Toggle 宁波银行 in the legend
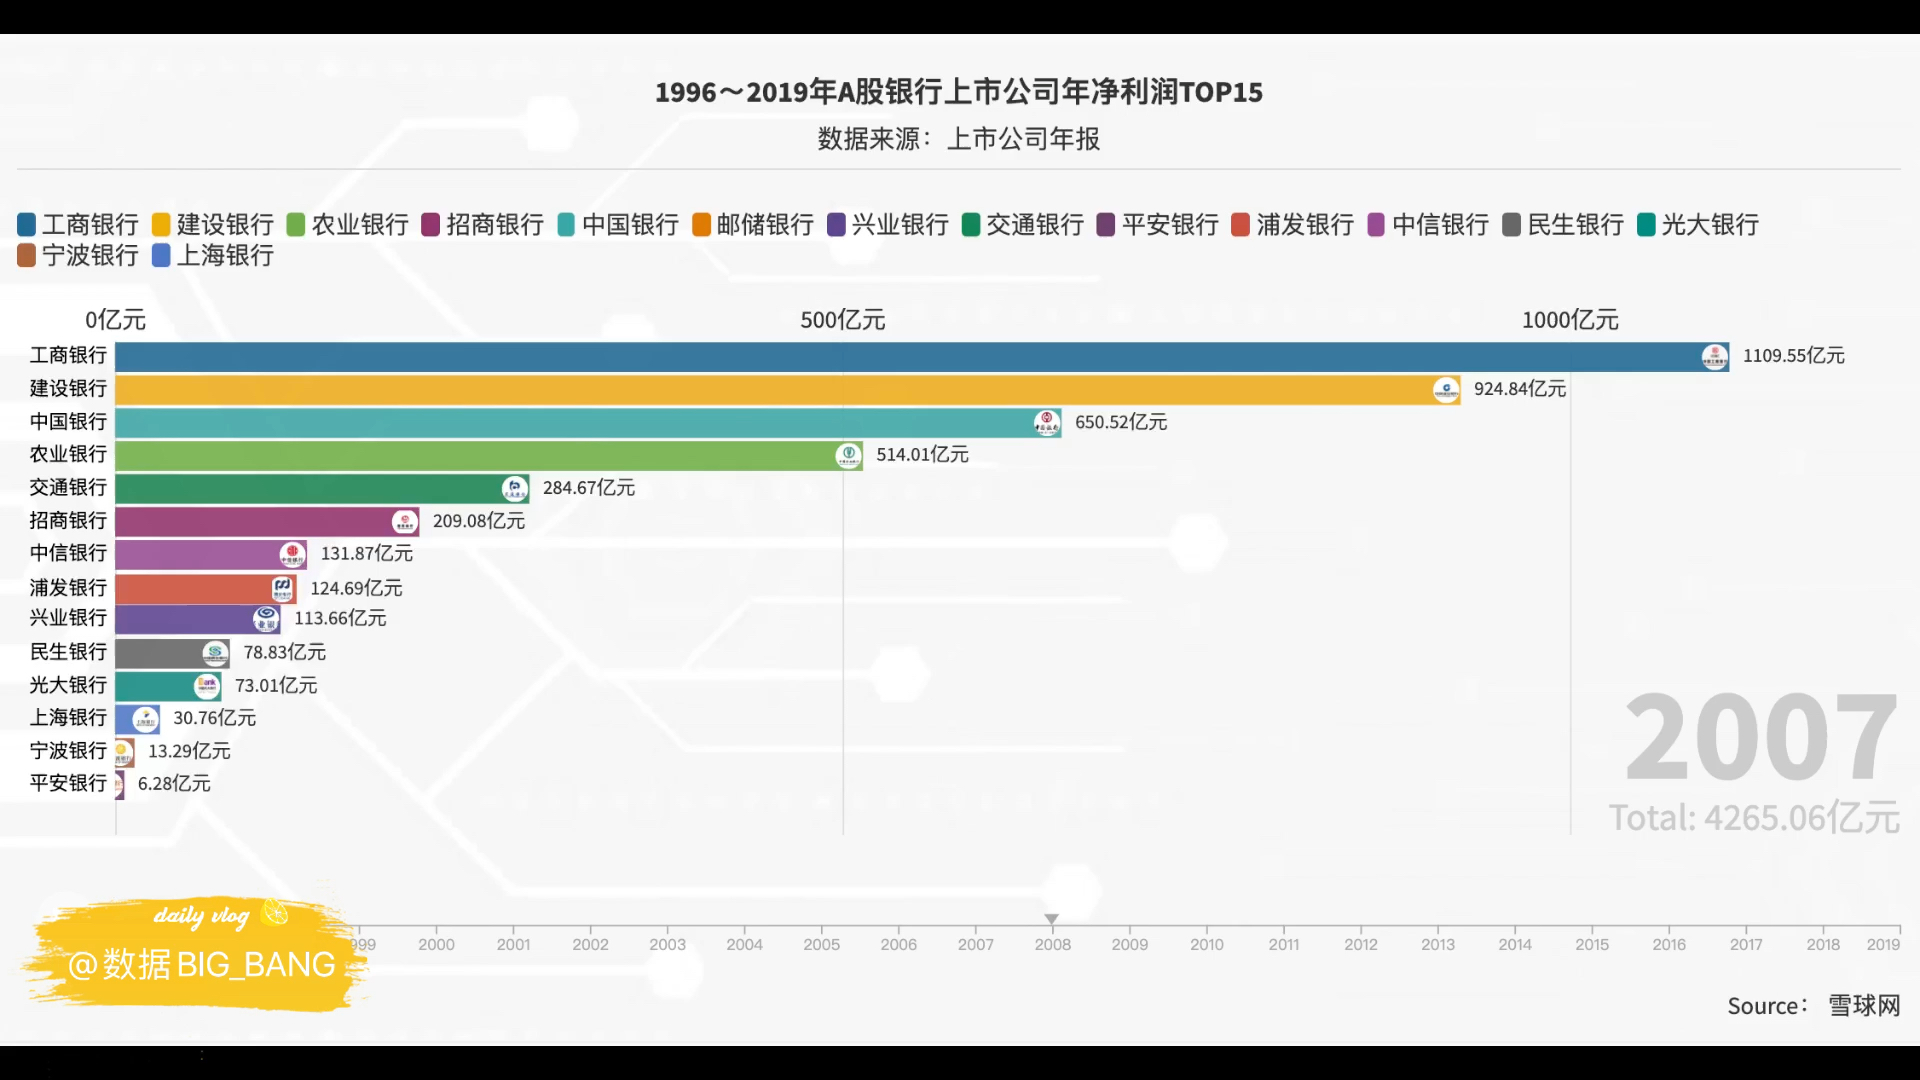 (x=78, y=255)
